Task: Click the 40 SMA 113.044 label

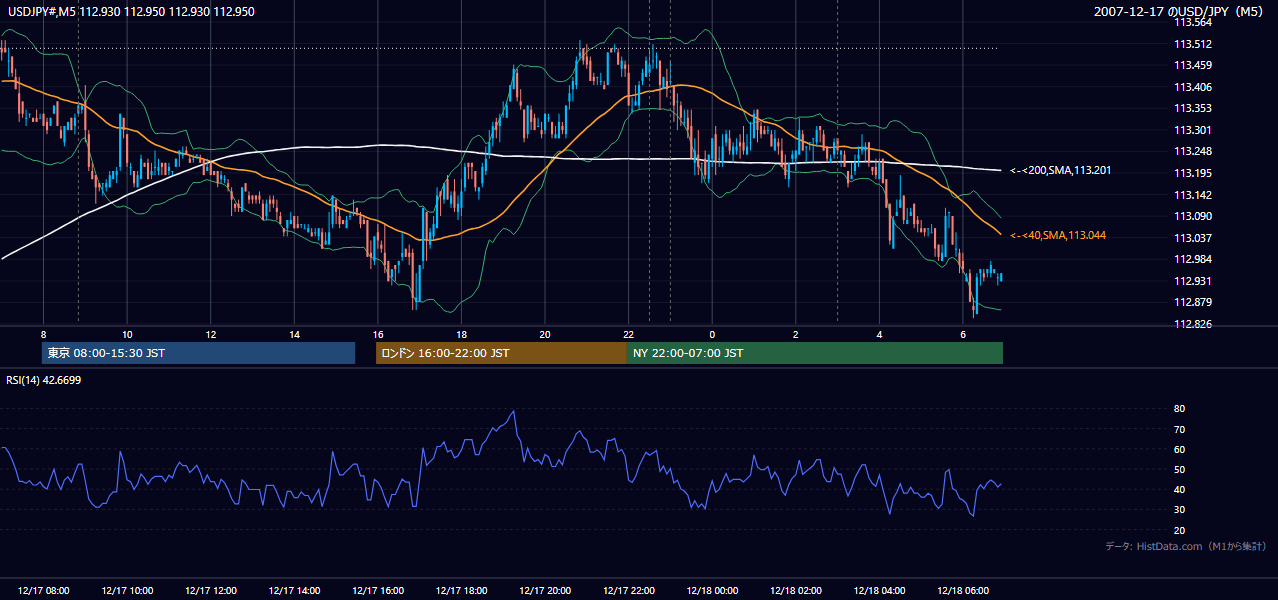Action: (x=1058, y=235)
